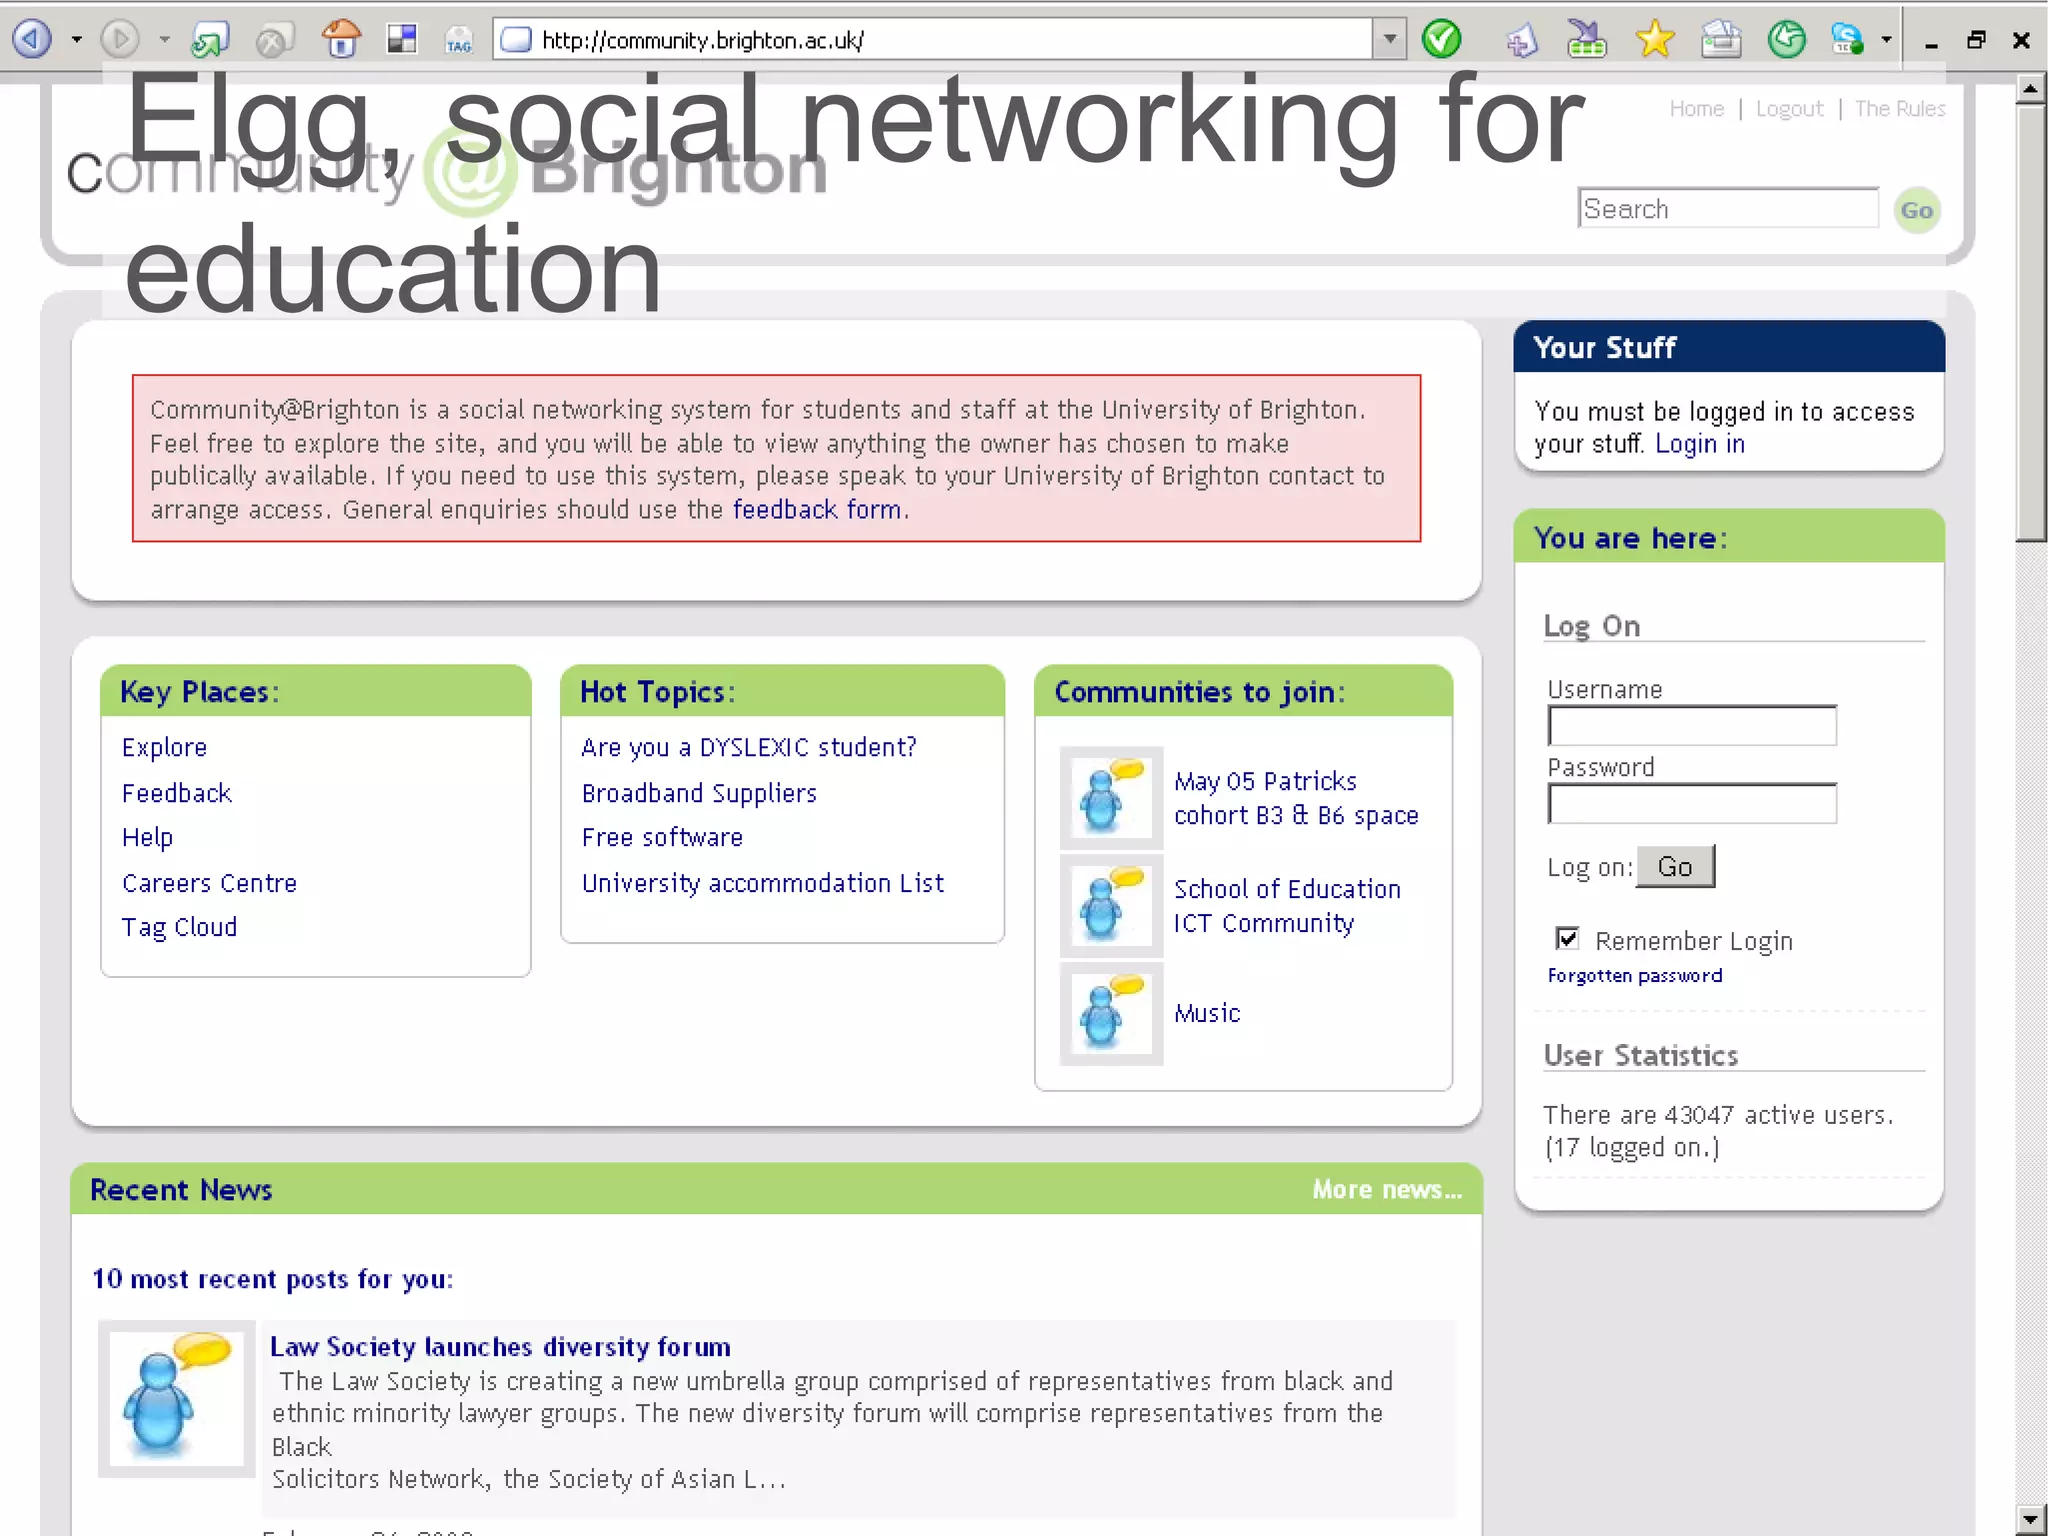This screenshot has height=1536, width=2048.
Task: Toggle the Remember Login checkbox
Action: (1567, 938)
